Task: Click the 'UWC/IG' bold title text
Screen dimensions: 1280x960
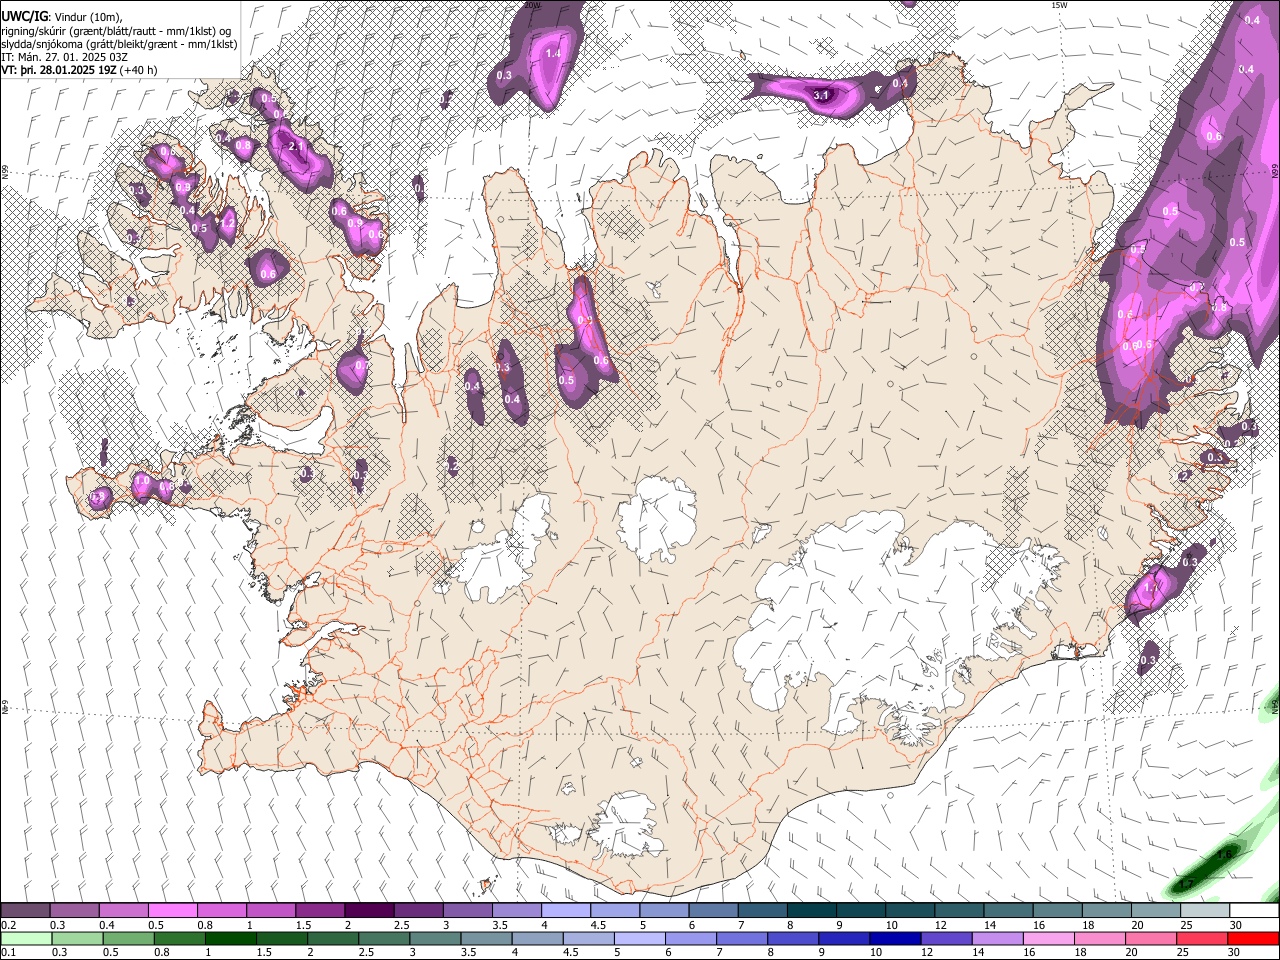Action: [x=24, y=16]
